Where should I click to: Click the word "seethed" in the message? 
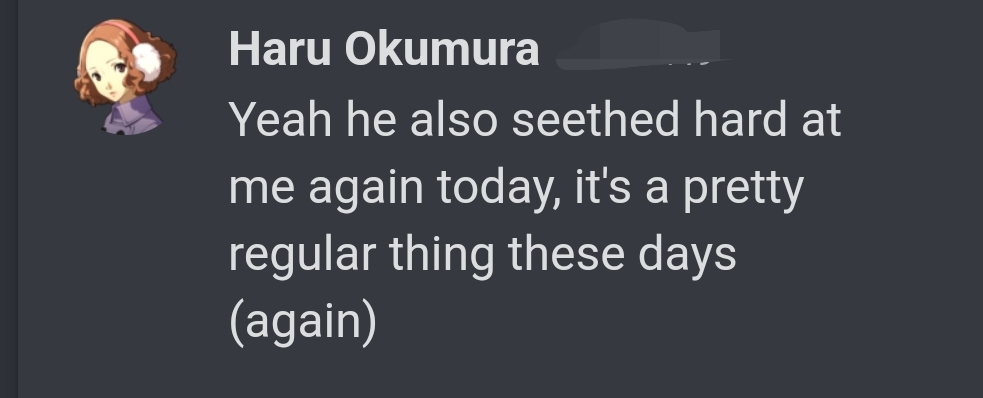pos(596,119)
